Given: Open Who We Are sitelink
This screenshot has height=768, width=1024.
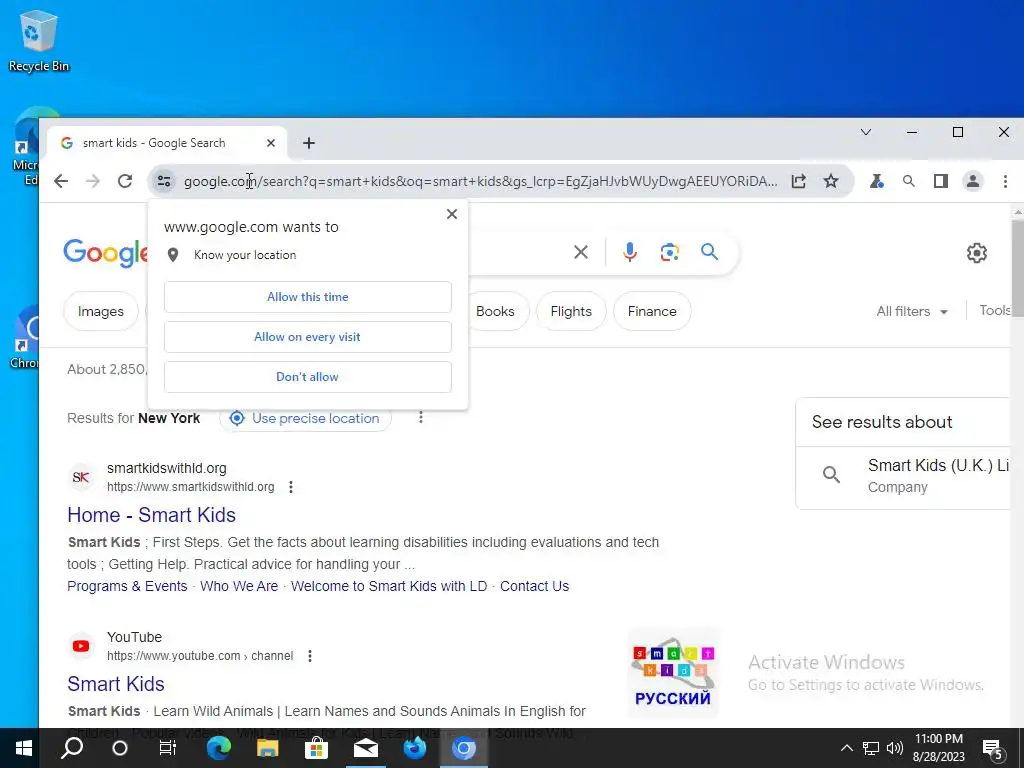Looking at the screenshot, I should coord(239,586).
